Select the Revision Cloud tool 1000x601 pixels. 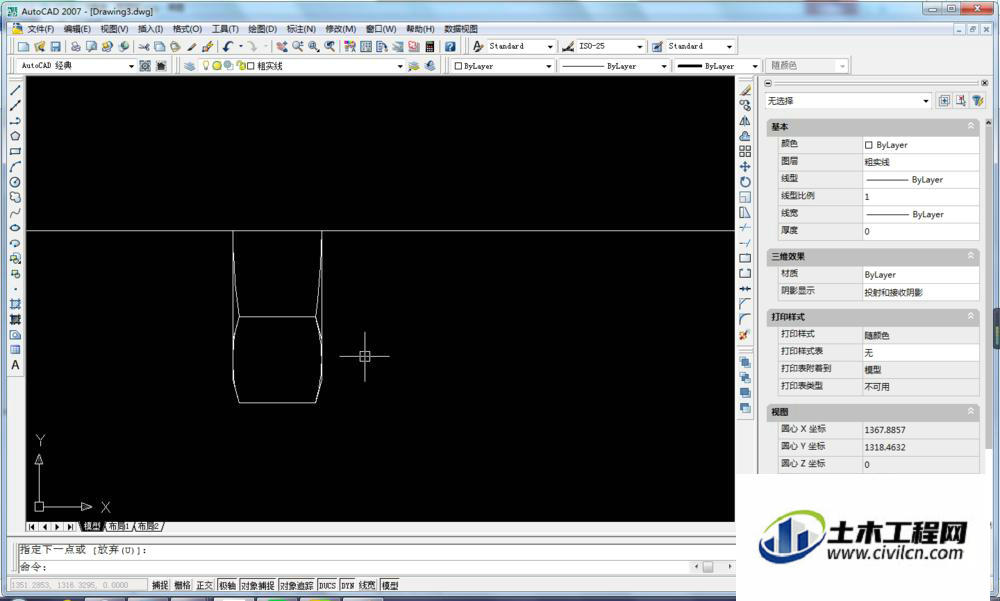tap(15, 197)
